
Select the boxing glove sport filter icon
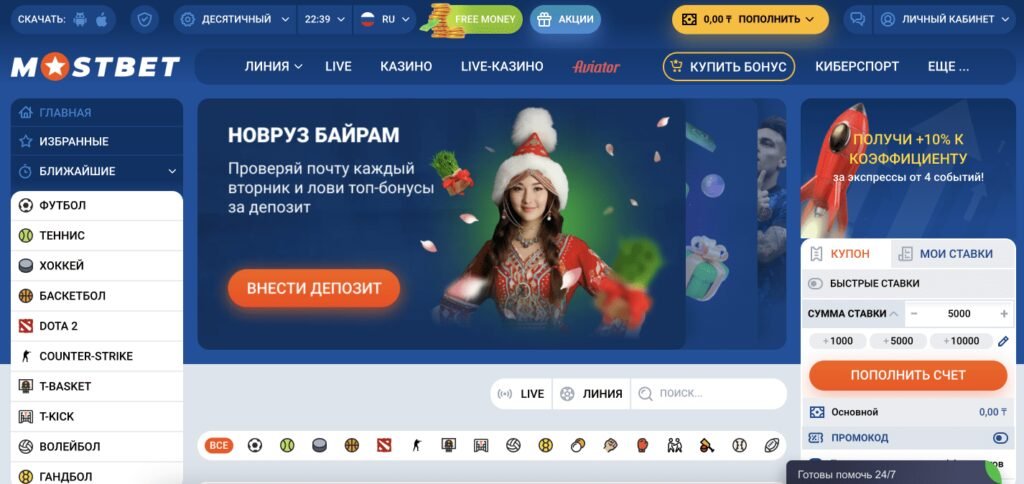click(x=643, y=445)
